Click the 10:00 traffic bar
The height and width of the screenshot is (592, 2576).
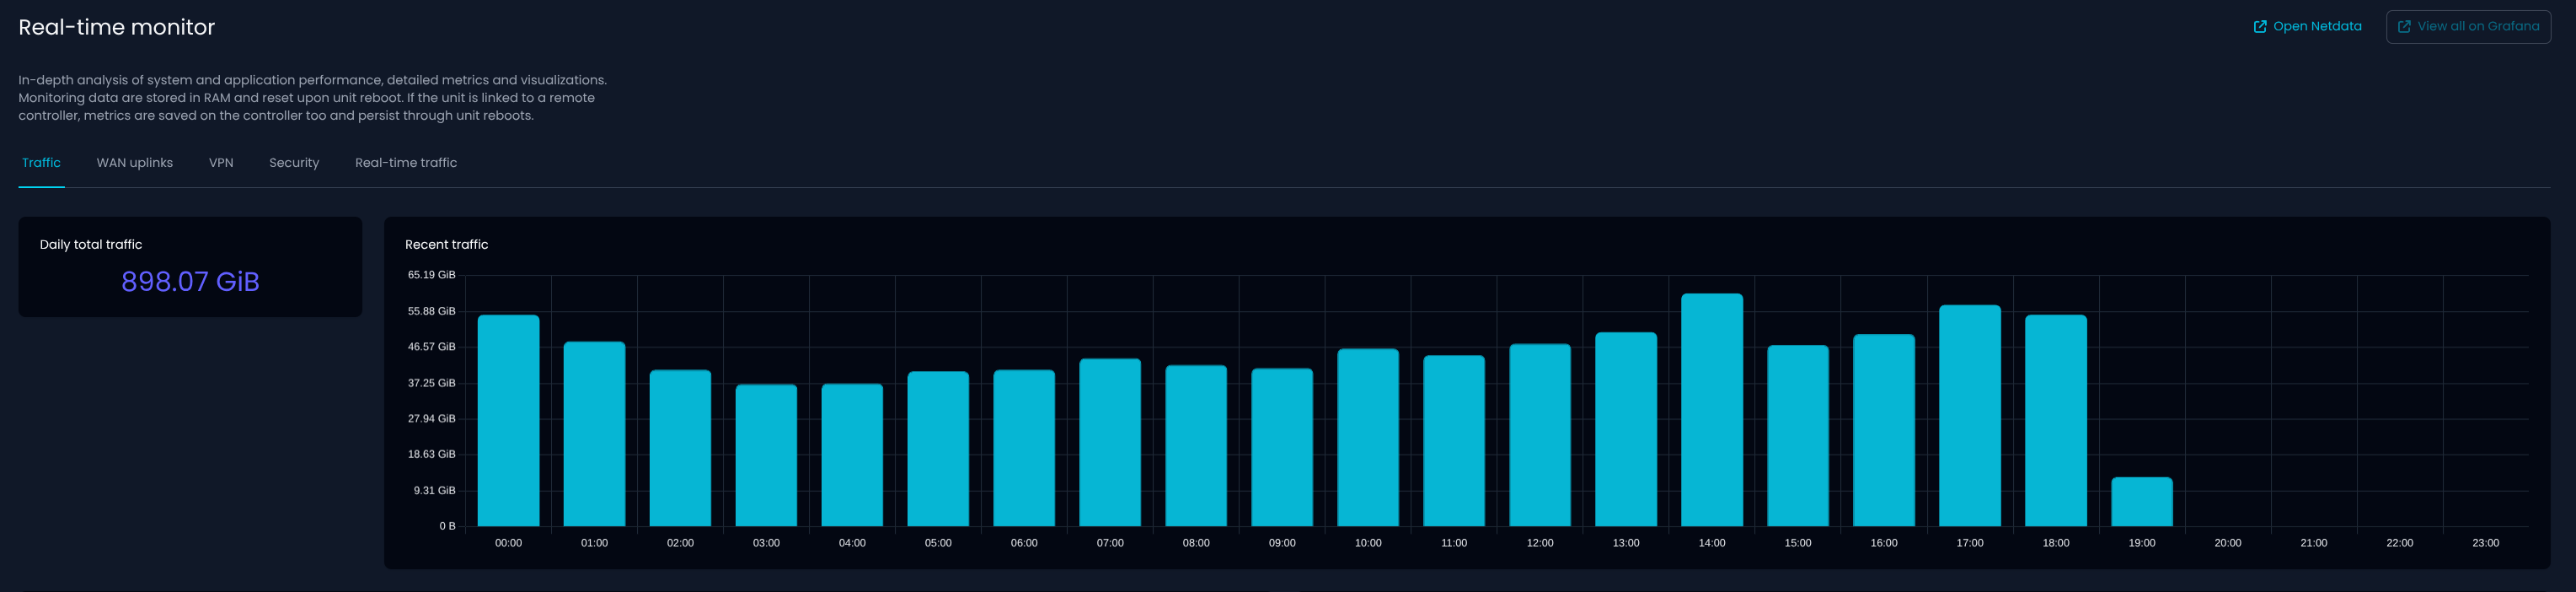[1367, 438]
